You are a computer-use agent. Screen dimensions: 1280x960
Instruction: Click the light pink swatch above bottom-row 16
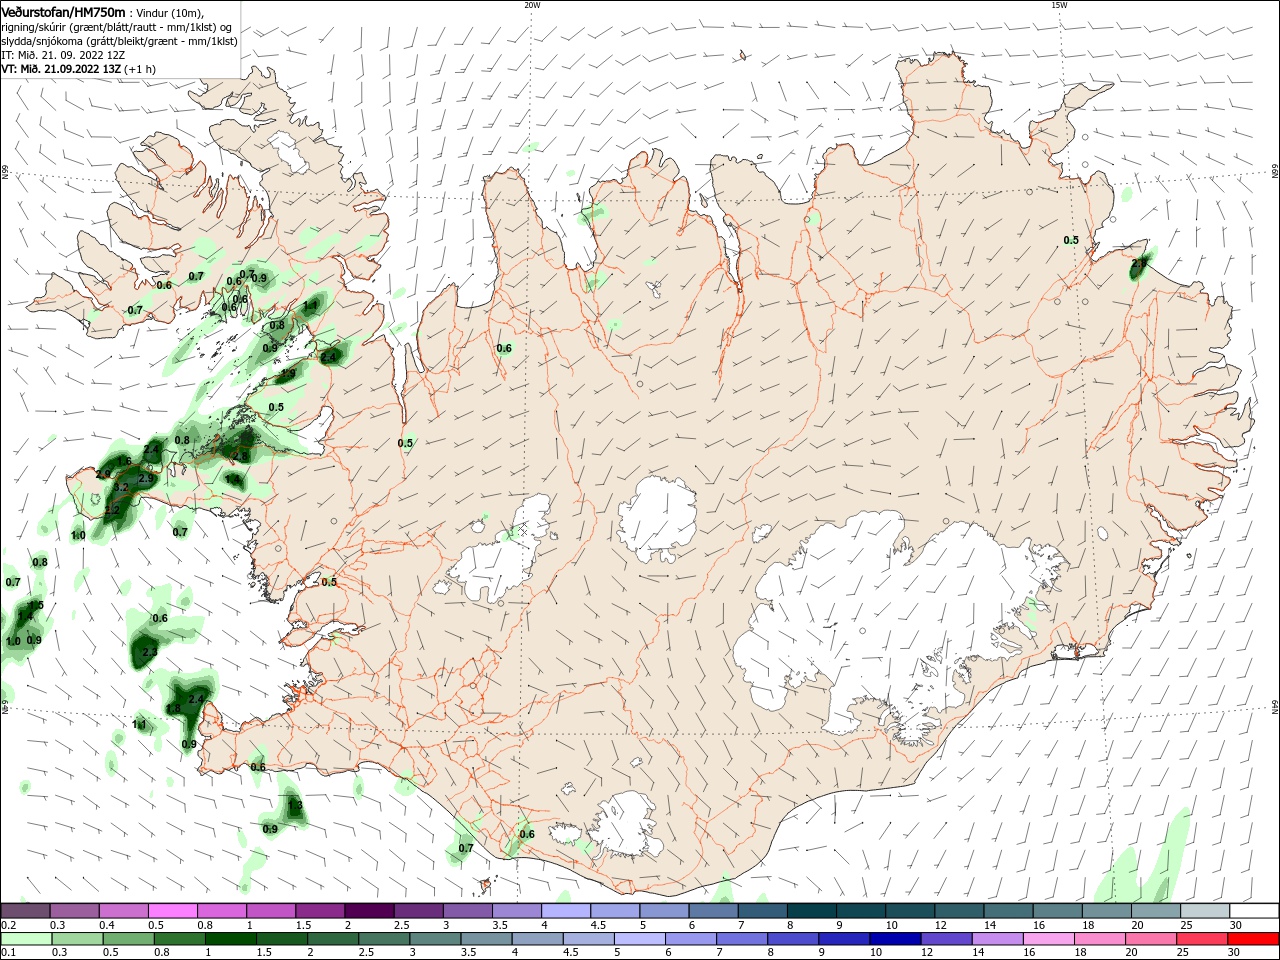pyautogui.click(x=1049, y=939)
